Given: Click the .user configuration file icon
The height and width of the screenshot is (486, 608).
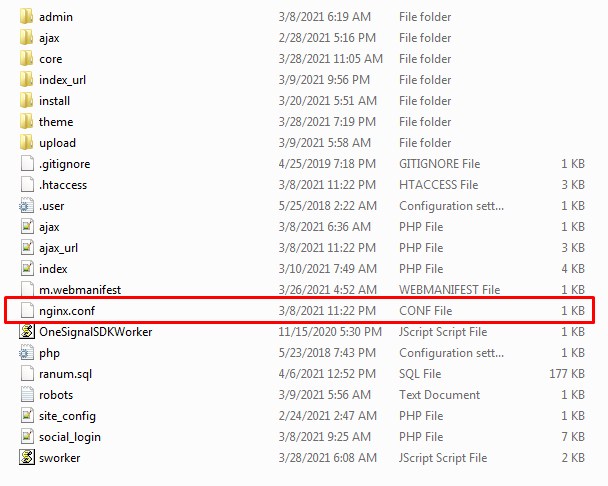Looking at the screenshot, I should [27, 206].
